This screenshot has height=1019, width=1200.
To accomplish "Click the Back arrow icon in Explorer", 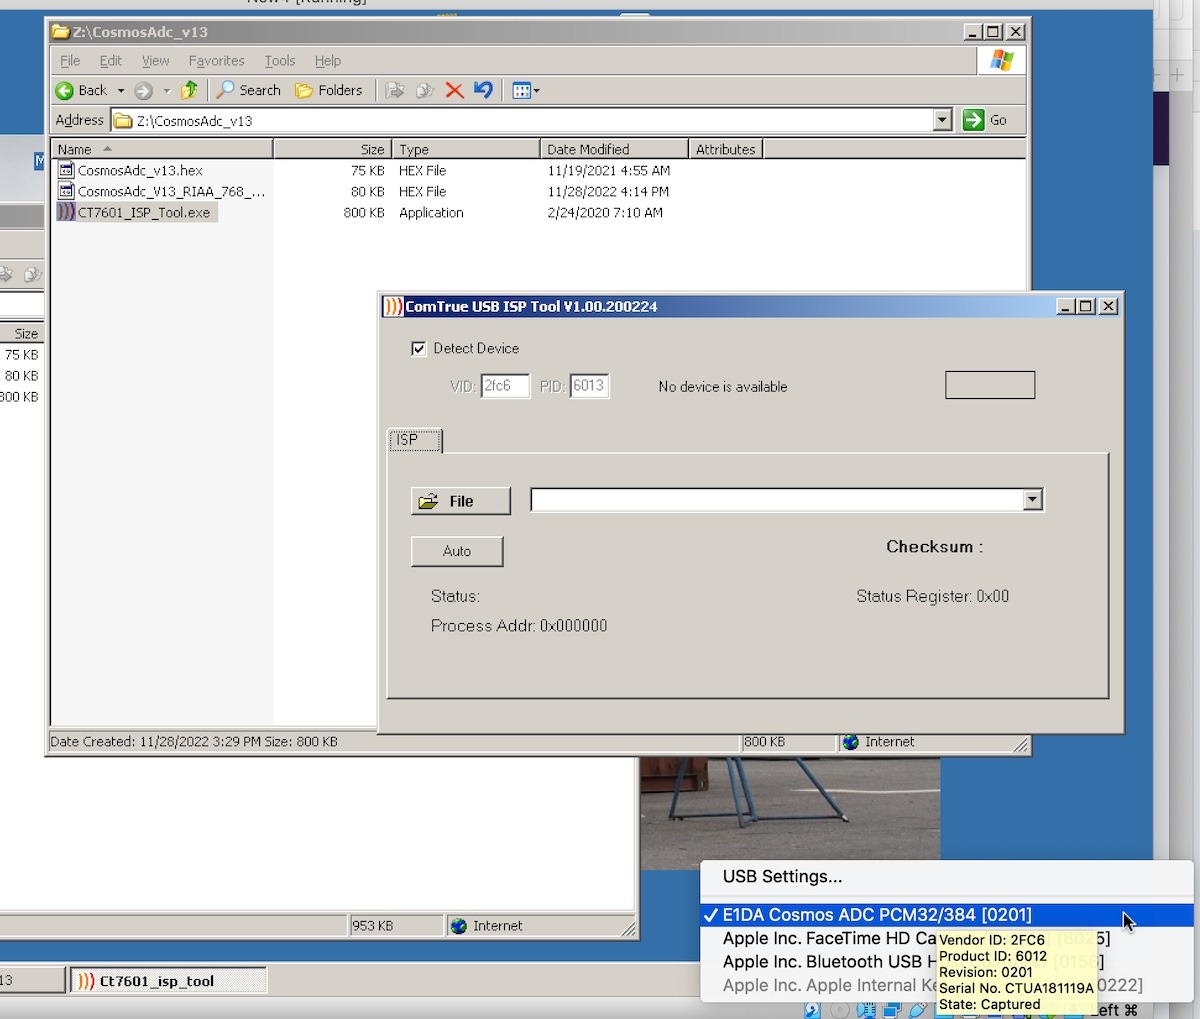I will pos(64,91).
